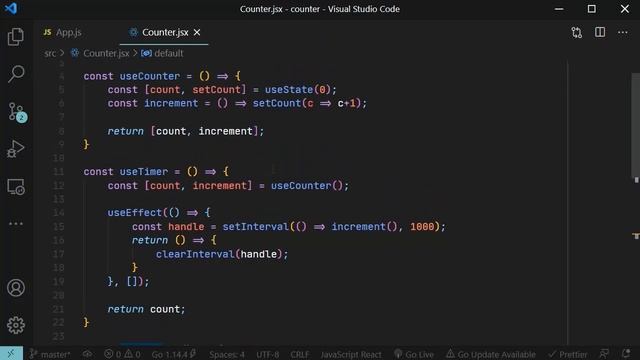Click line number 21 in gutter

click(58, 309)
